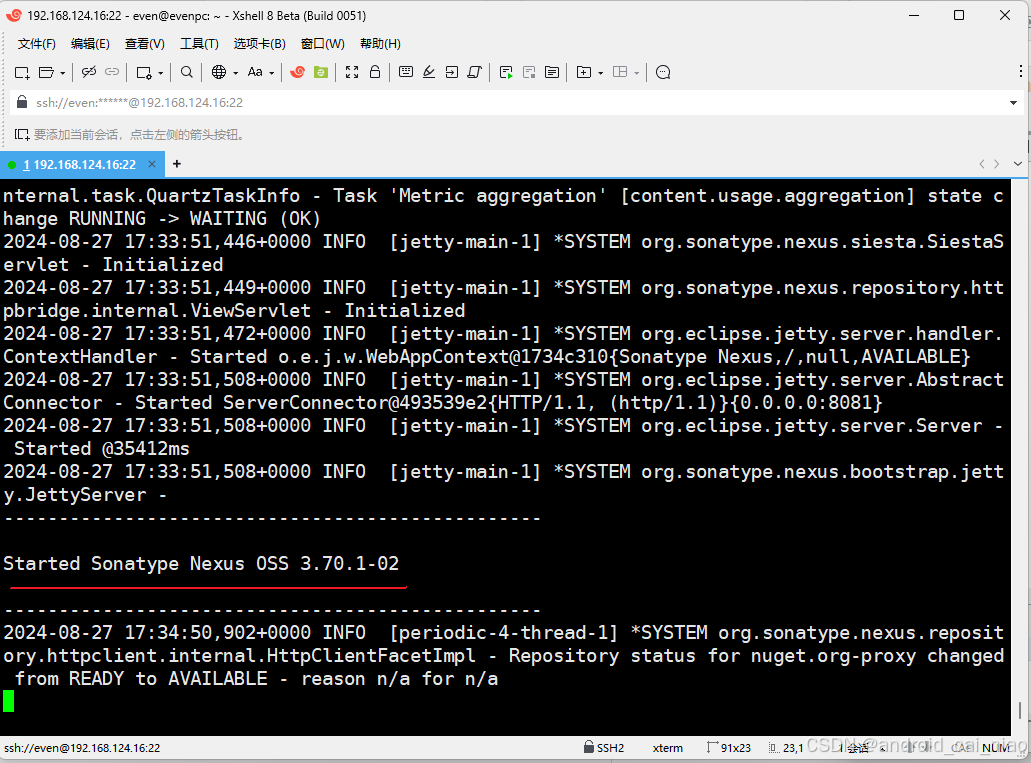
Task: Expand the Aa font dropdown arrow
Action: coord(272,73)
